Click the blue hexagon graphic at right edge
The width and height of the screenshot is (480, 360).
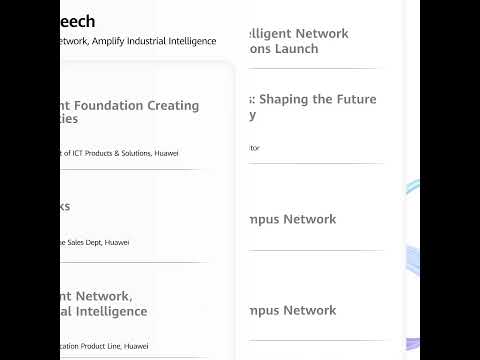413,260
